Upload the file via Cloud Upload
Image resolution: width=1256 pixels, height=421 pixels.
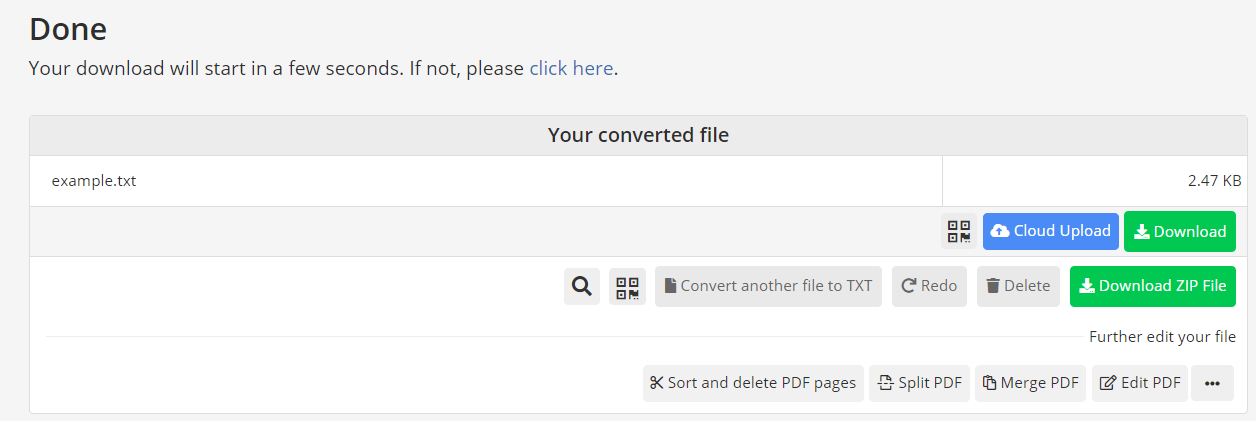click(1051, 231)
